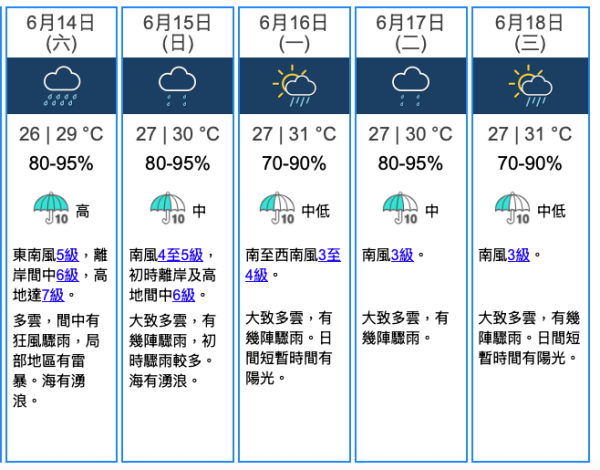Screen dimensions: 600x470
Task: Click June 16 umbrella icon rated 中低
Action: coord(277,208)
